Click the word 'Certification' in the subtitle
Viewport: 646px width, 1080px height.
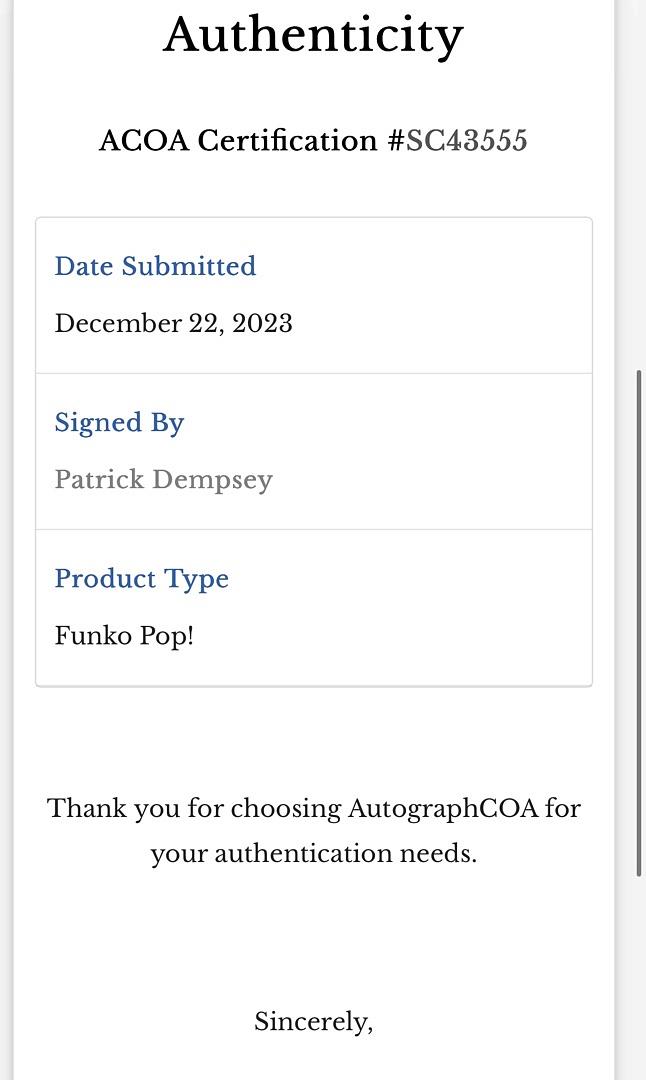(x=288, y=141)
